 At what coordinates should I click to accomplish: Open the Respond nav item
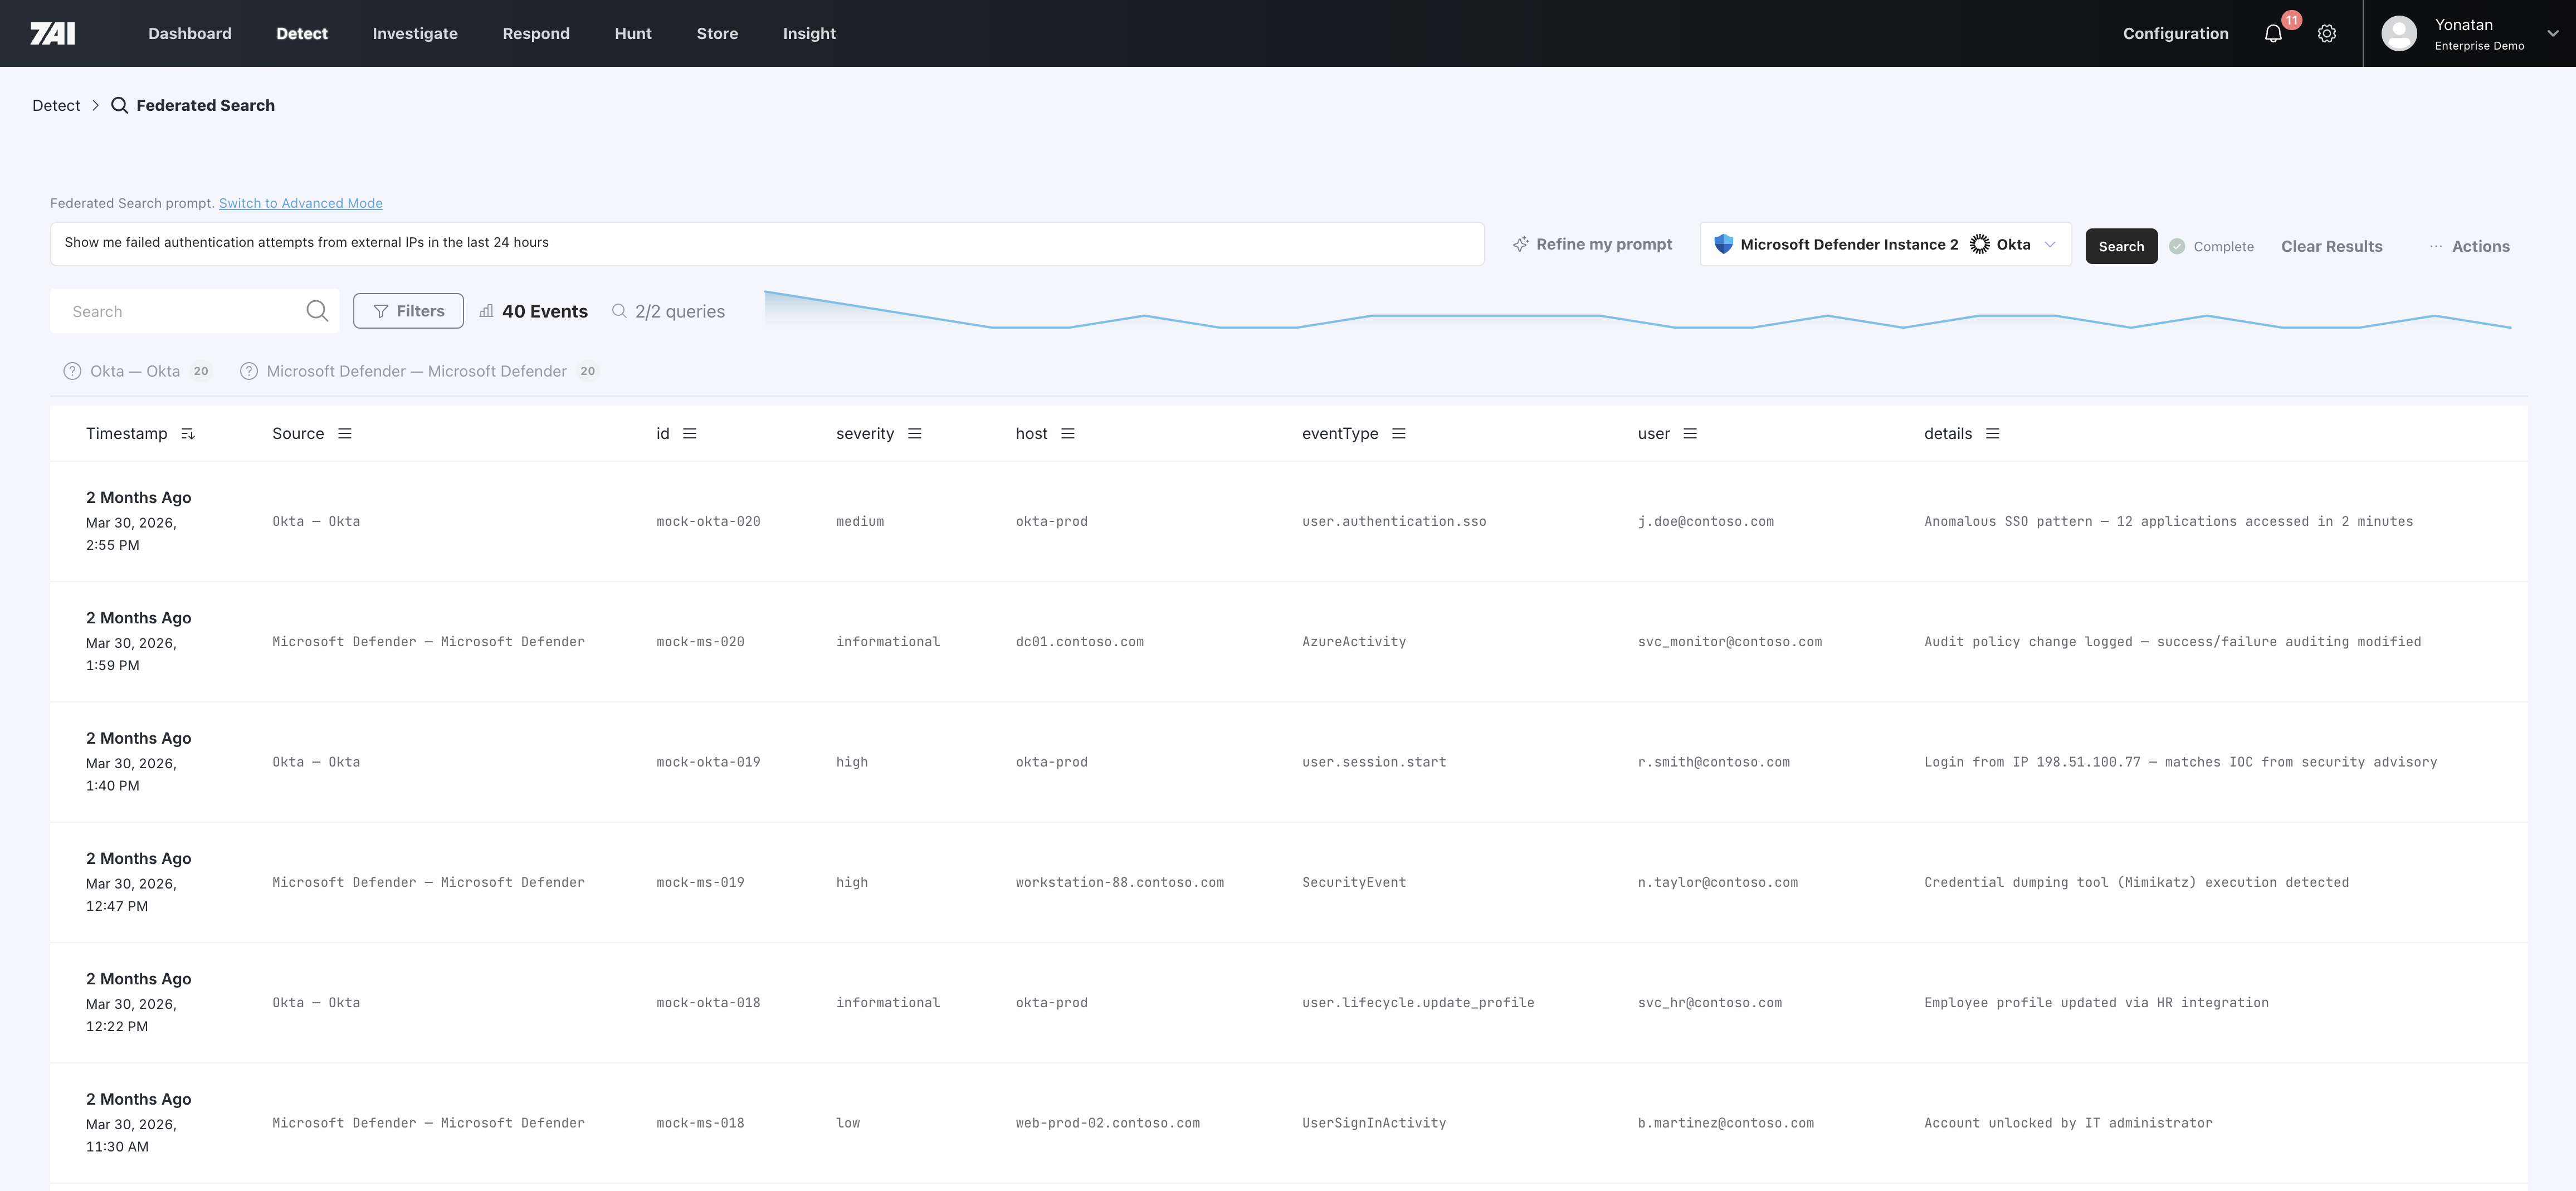pyautogui.click(x=536, y=33)
